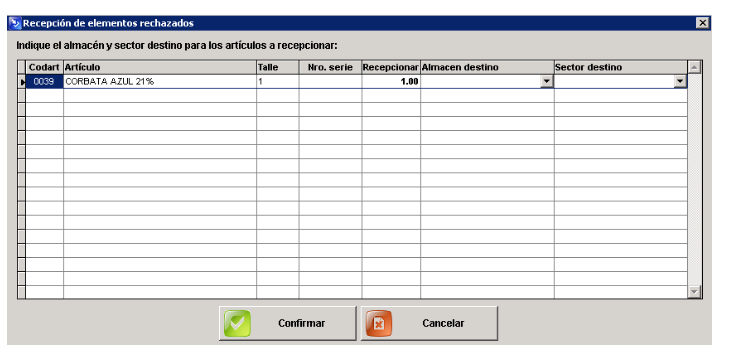730x360 pixels.
Task: Select the Codart cell 0039
Action: click(x=44, y=82)
